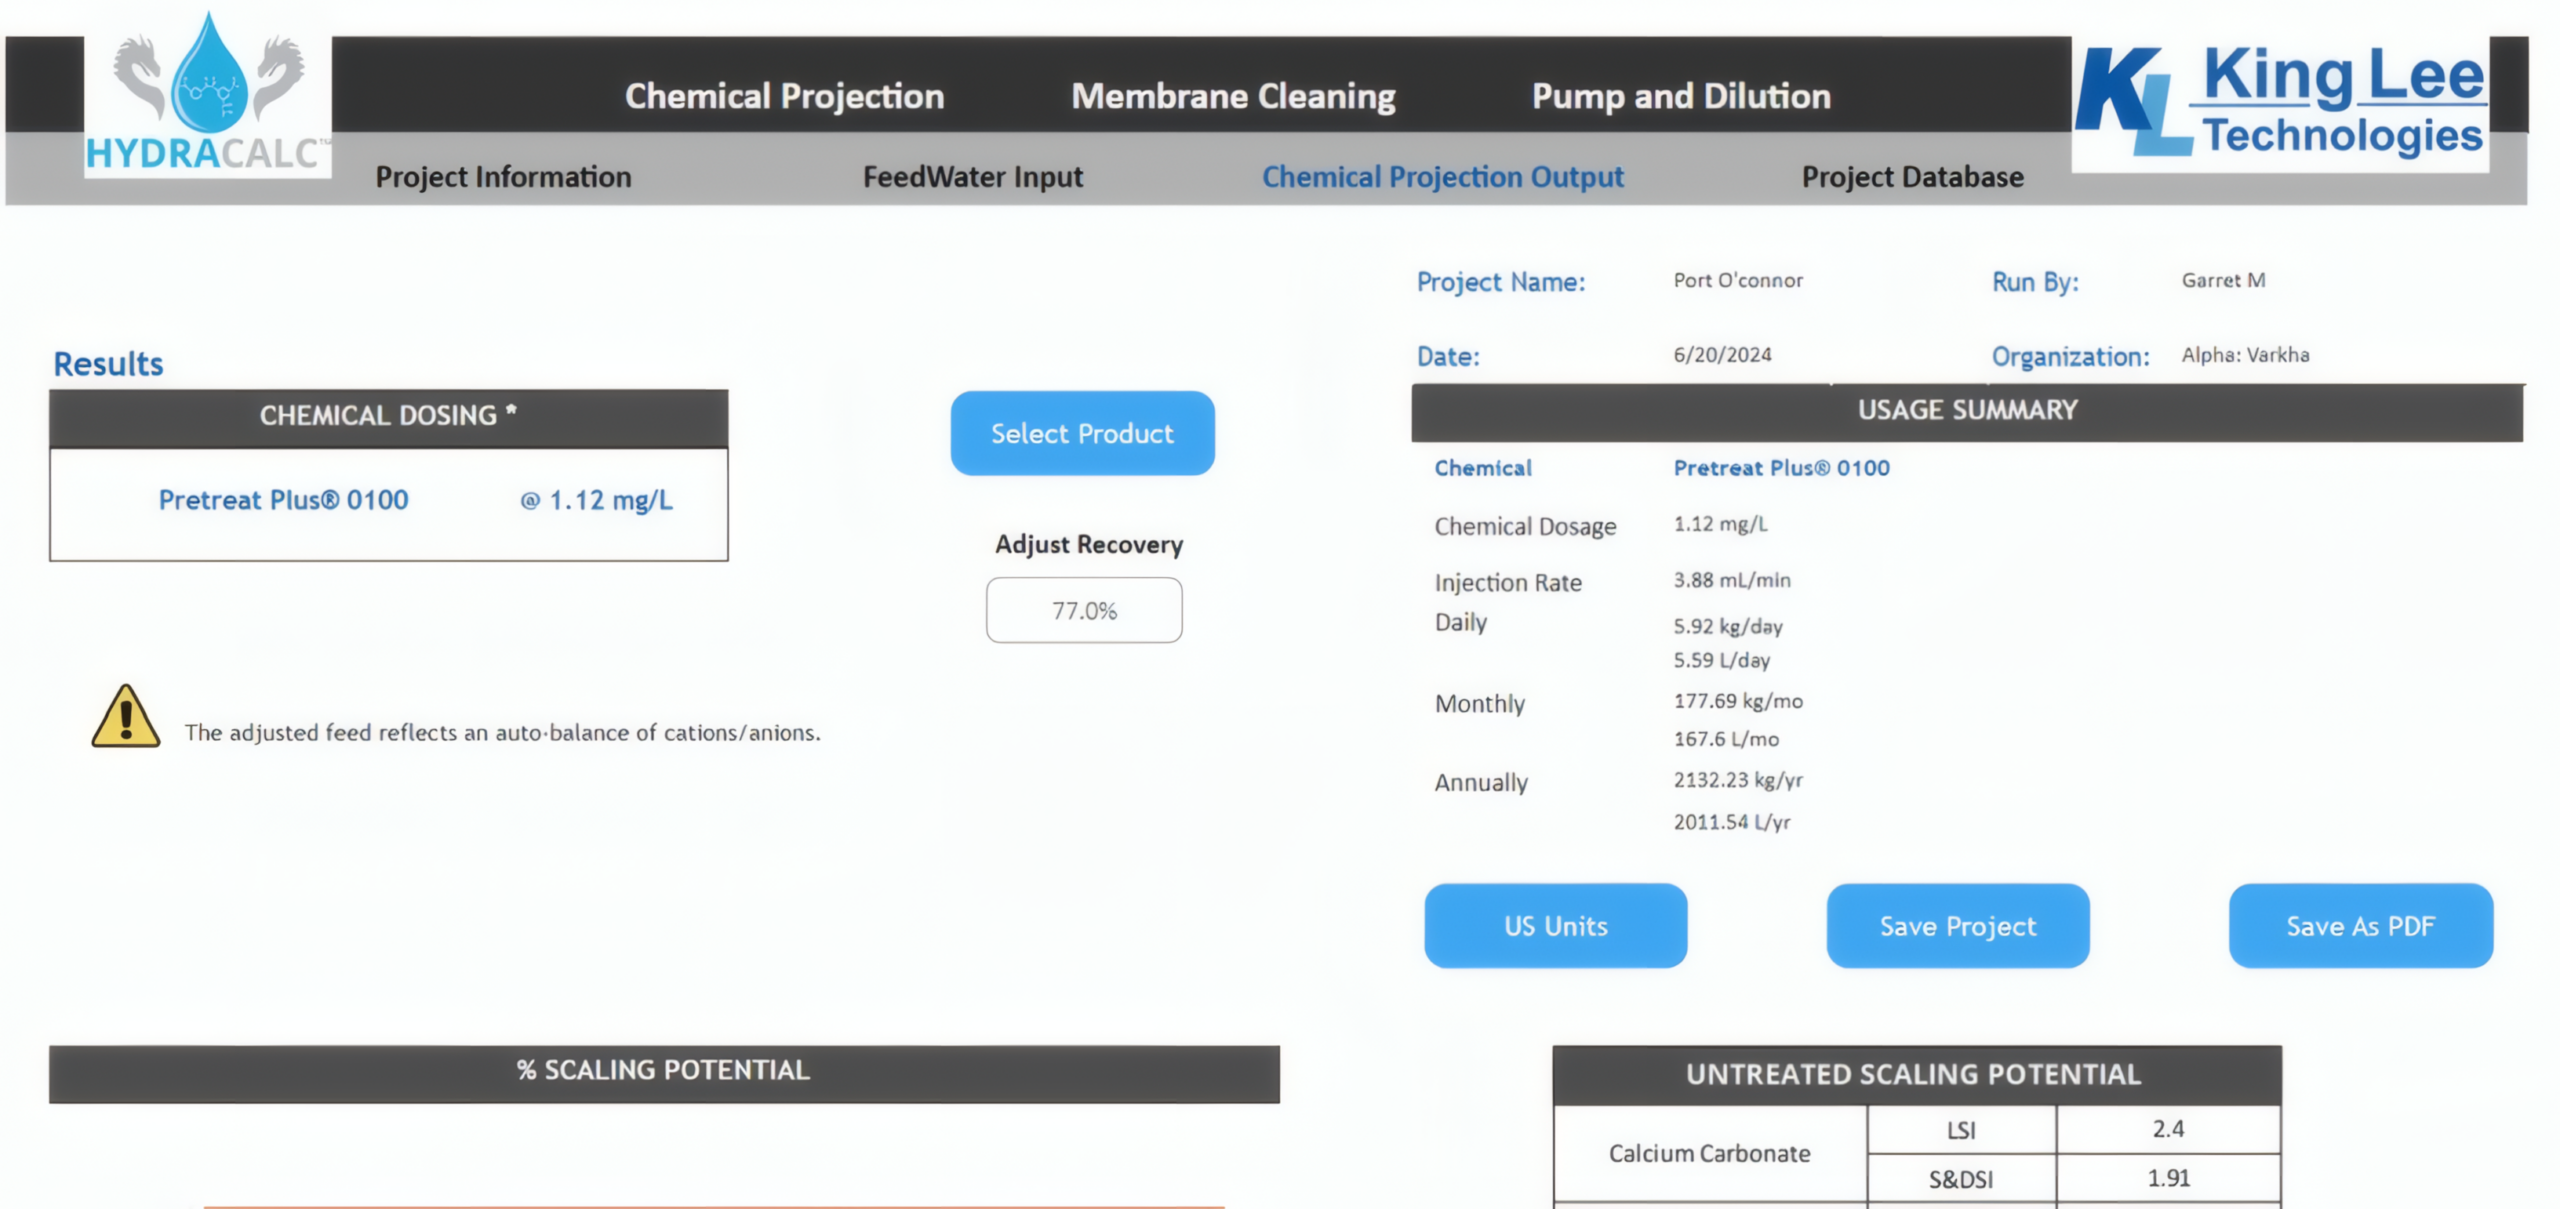Click the date value 6/20/2024
The image size is (2560, 1209).
1722,354
